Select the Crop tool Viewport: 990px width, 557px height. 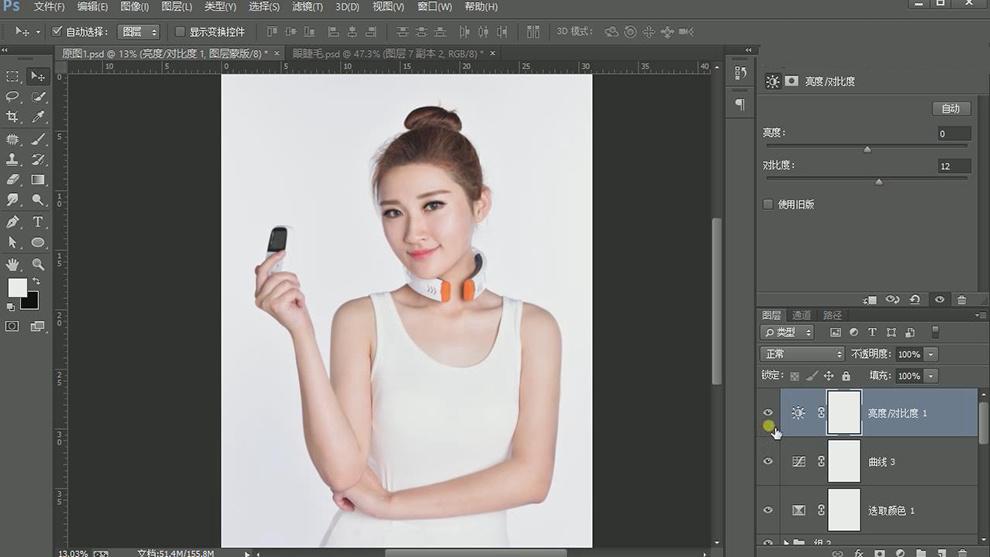[x=13, y=118]
